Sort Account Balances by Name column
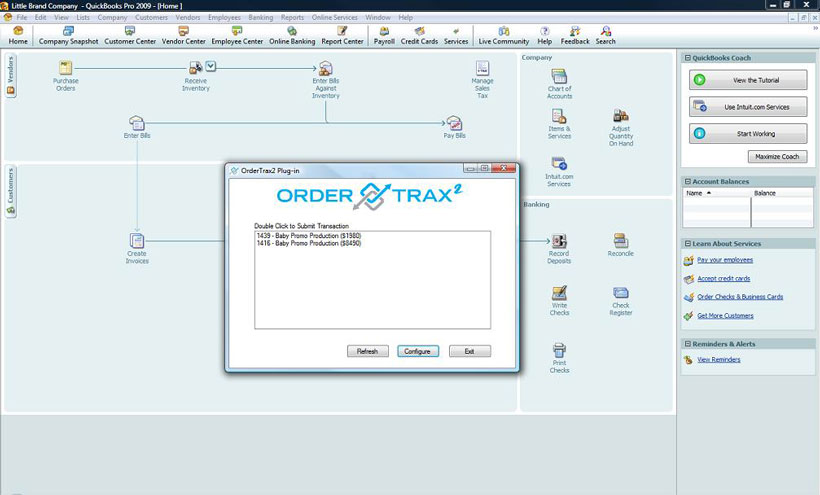Screen dimensions: 820x495 [x=716, y=193]
